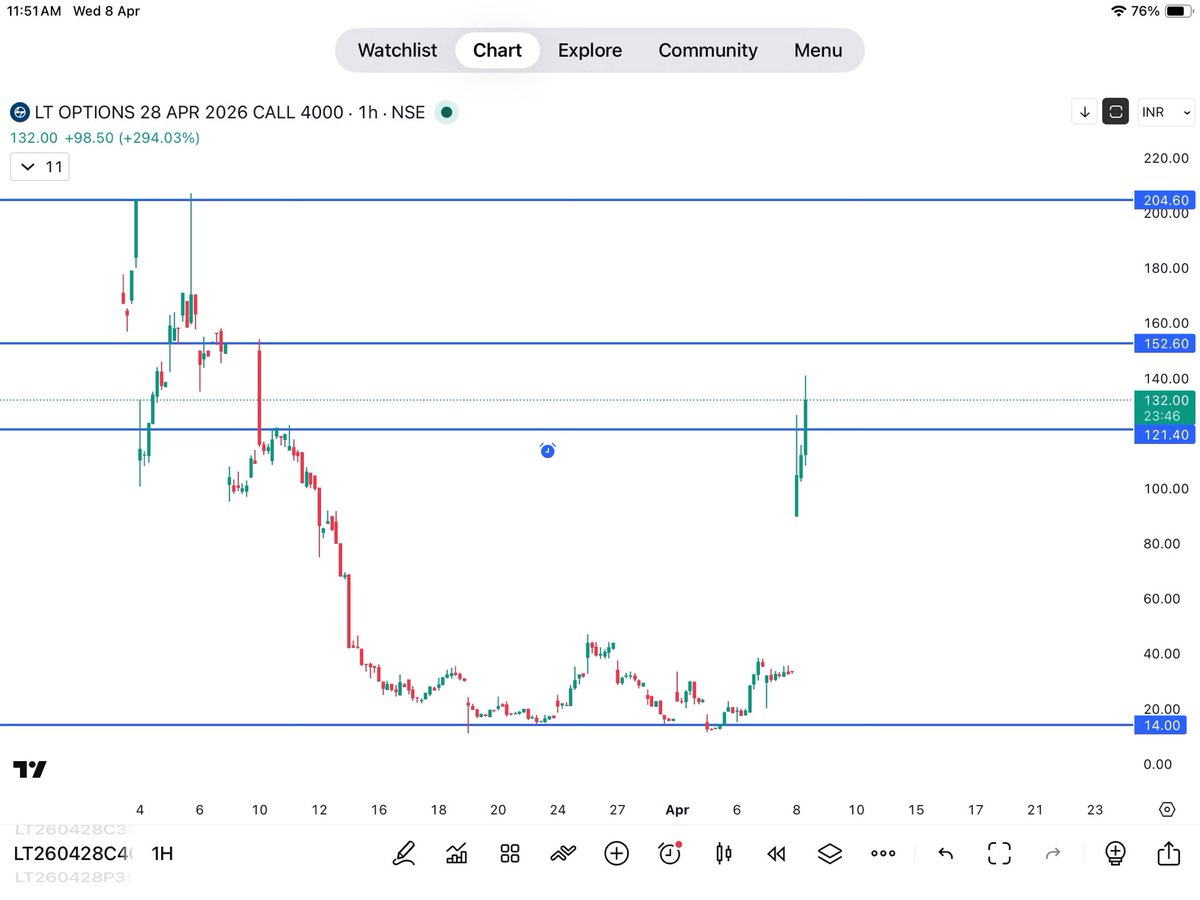This screenshot has height=900, width=1200.
Task: Tap the 132.00 +98.50 (+294.03%) quote text
Action: [x=105, y=138]
